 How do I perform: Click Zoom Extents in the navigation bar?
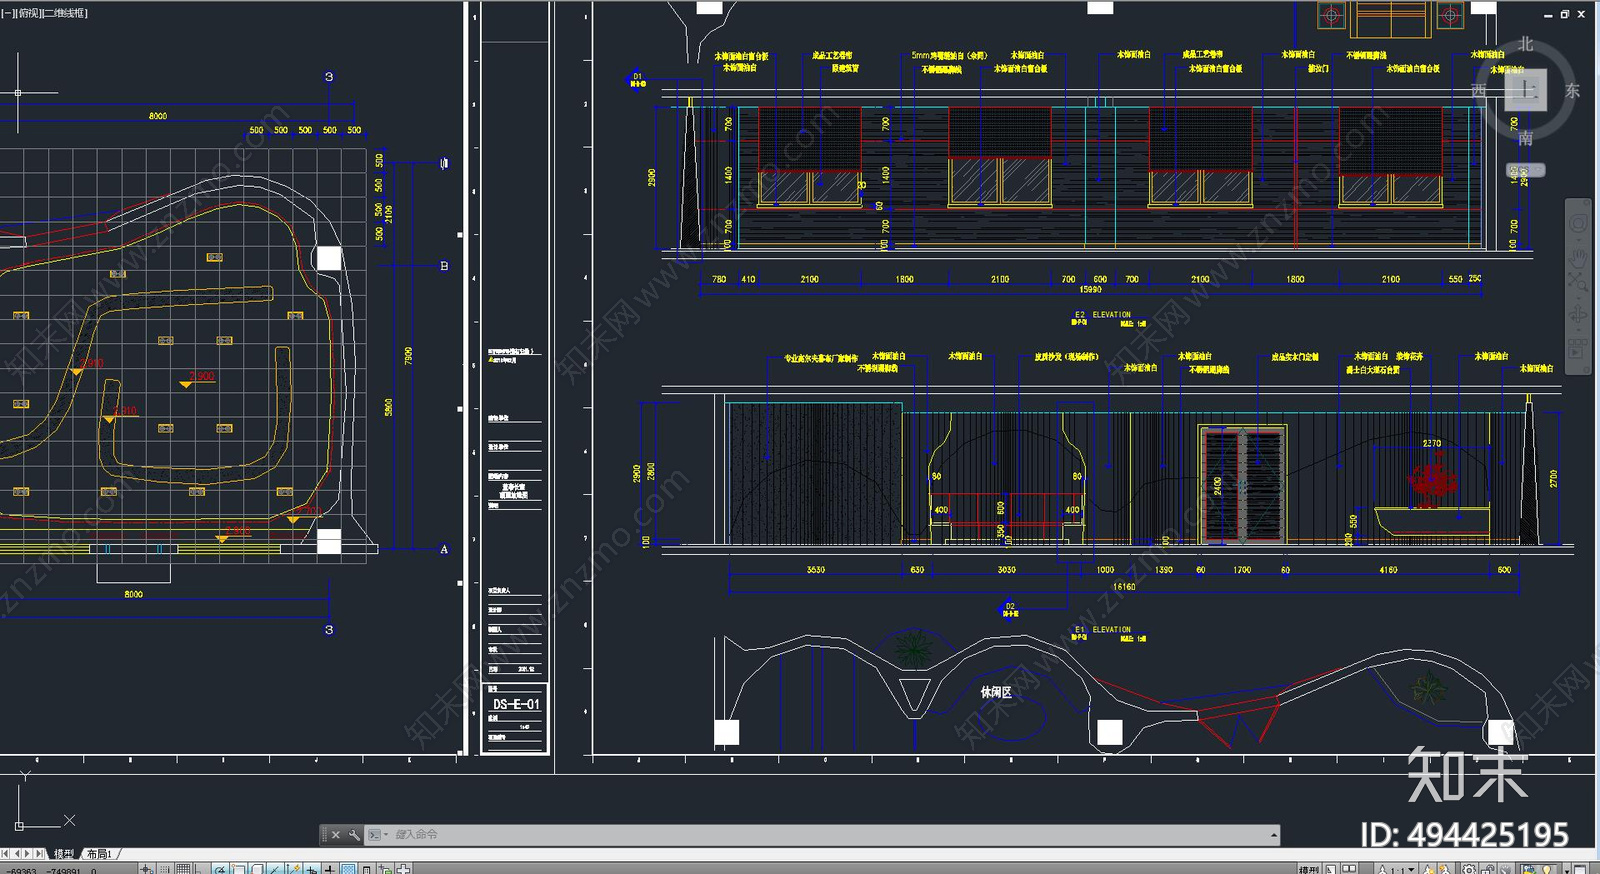(1578, 282)
